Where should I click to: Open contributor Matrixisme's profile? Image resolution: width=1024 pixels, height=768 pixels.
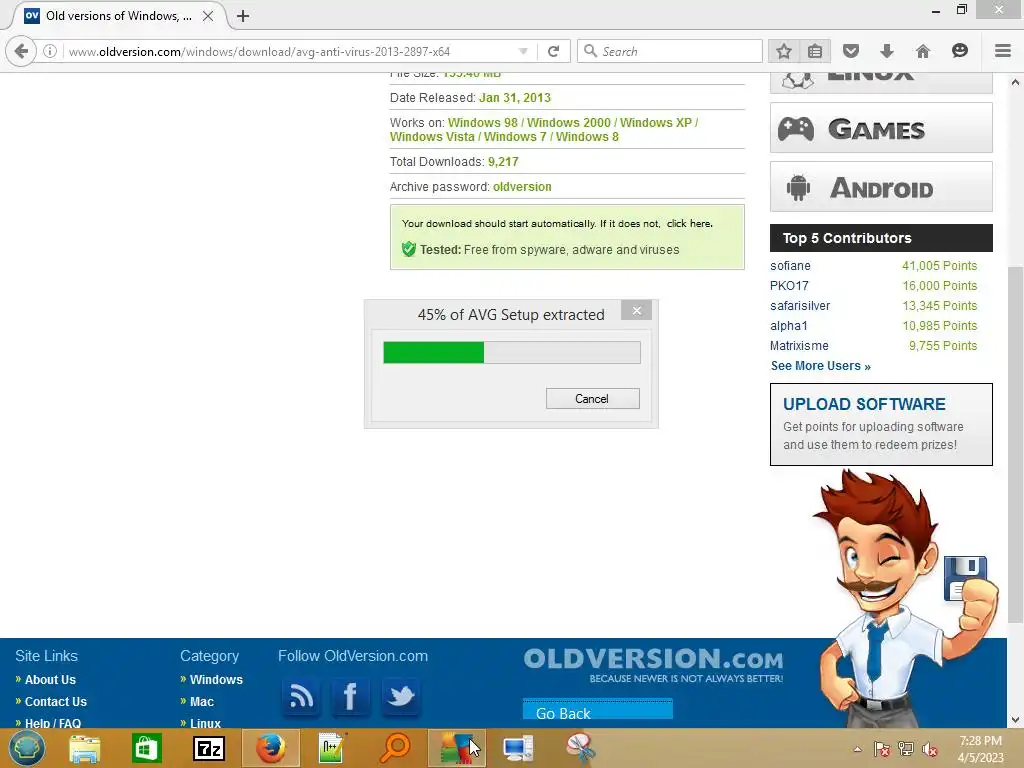pyautogui.click(x=799, y=345)
